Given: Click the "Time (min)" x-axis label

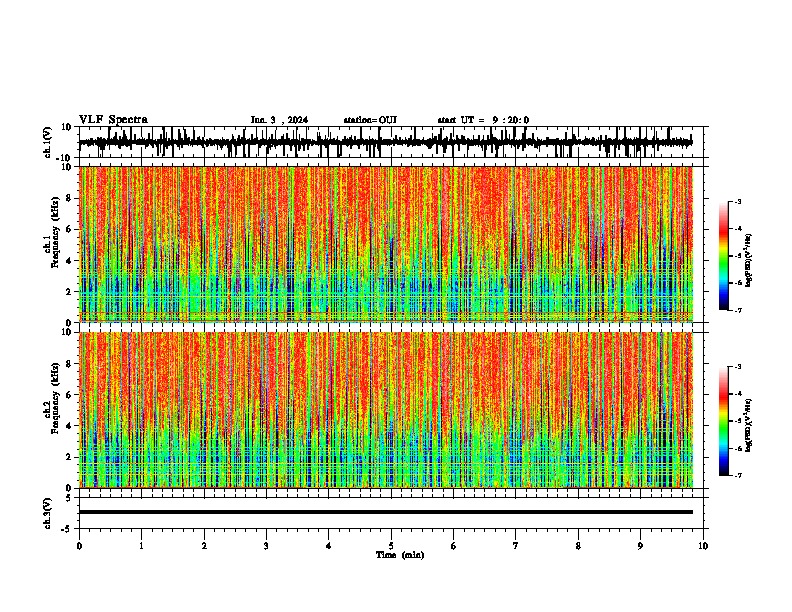Looking at the screenshot, I should click(x=400, y=555).
